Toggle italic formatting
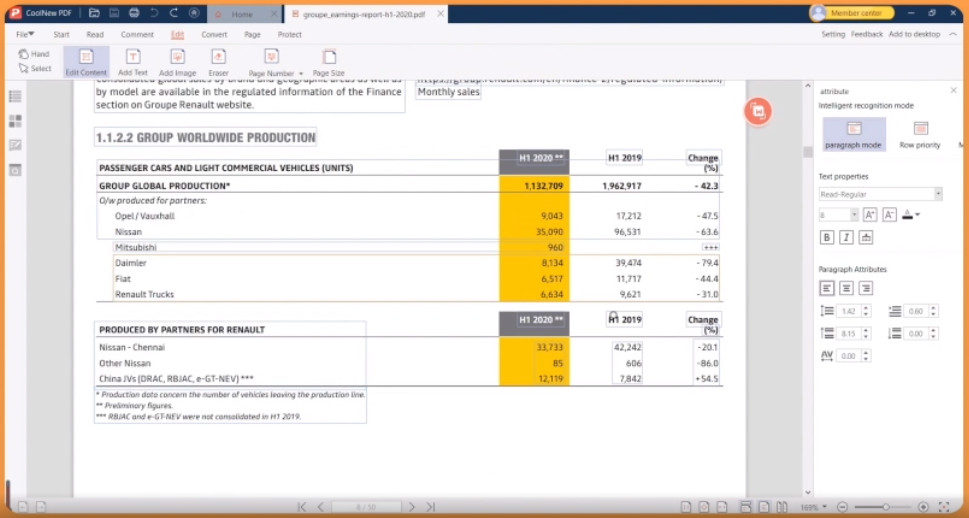Viewport: 969px width, 518px height. pos(847,237)
